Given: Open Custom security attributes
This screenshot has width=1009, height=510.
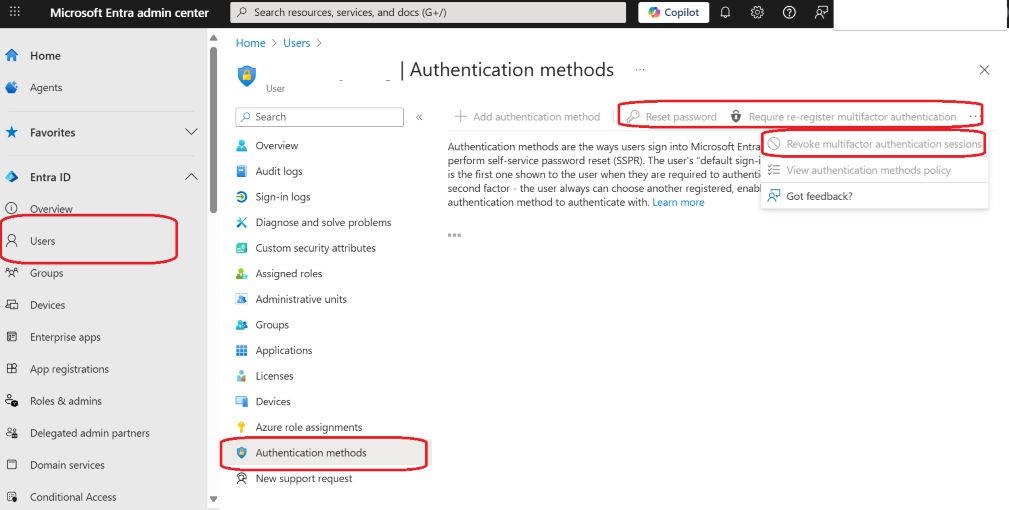Looking at the screenshot, I should [x=315, y=248].
